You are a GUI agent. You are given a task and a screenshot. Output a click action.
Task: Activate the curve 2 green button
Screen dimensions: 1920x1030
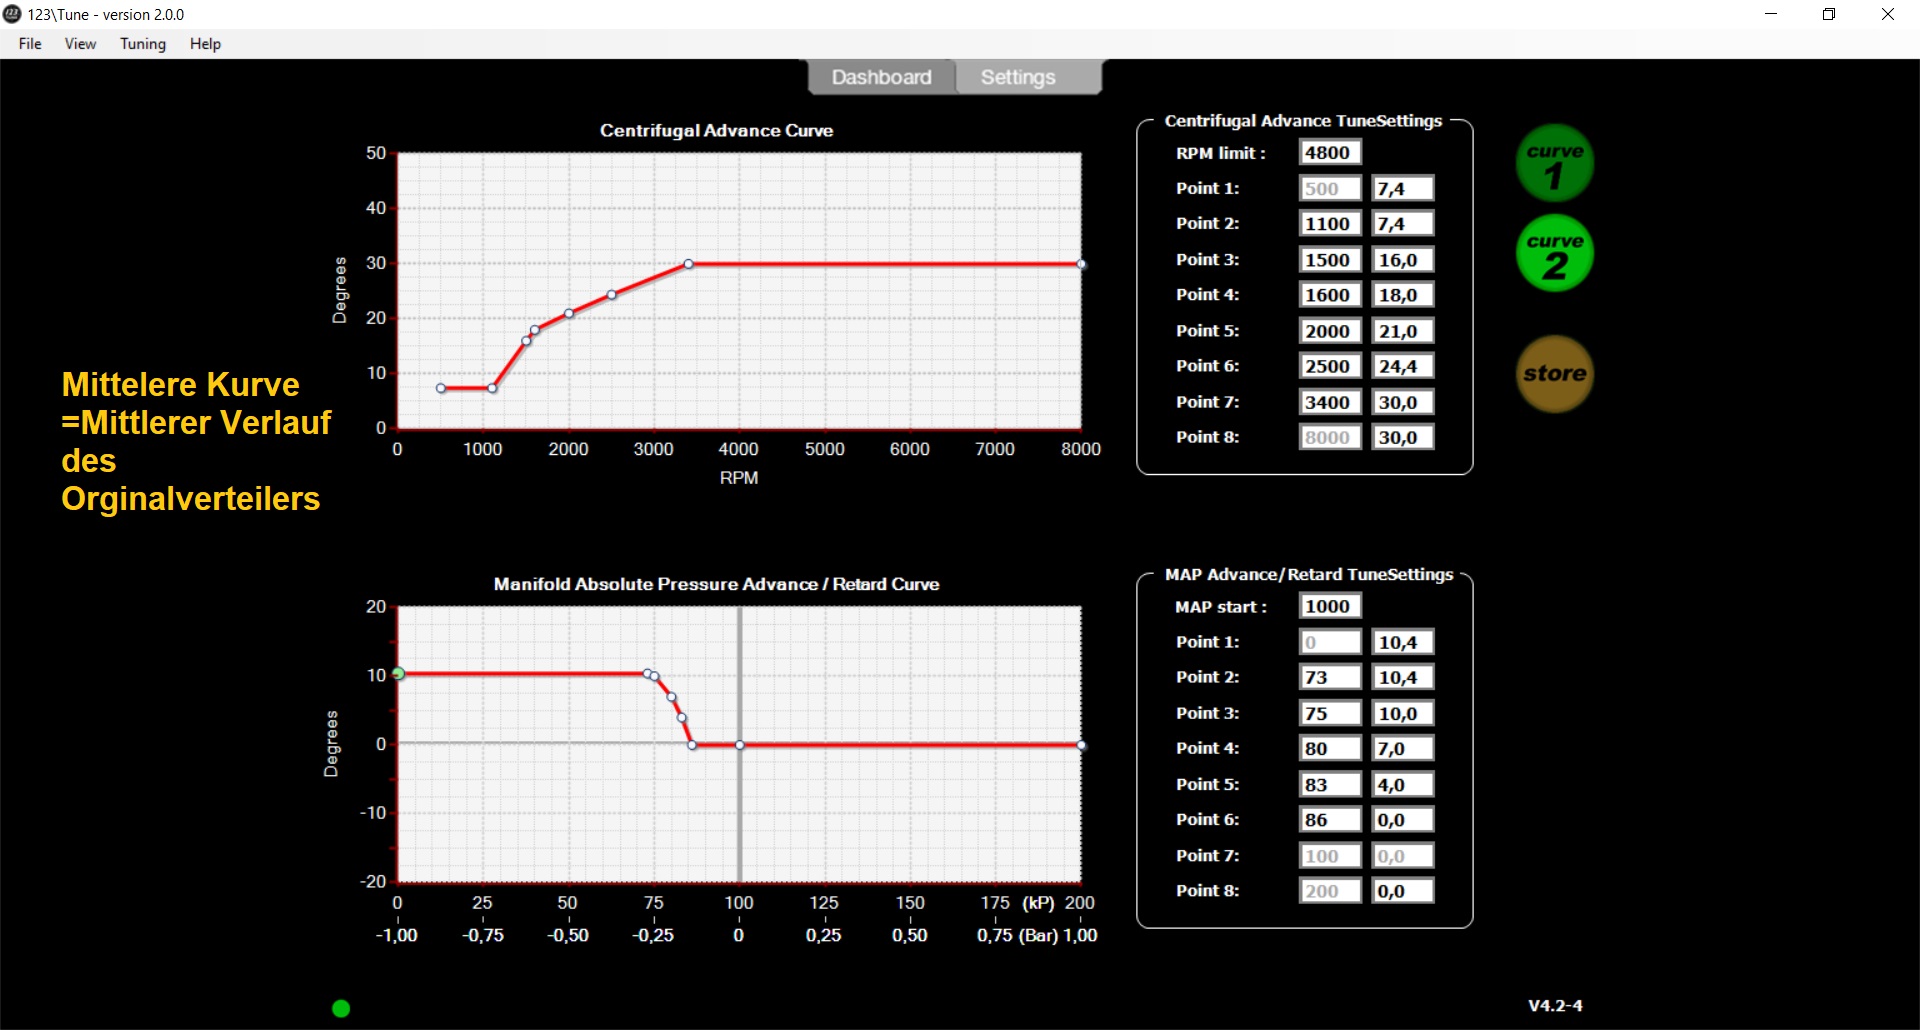click(1554, 254)
